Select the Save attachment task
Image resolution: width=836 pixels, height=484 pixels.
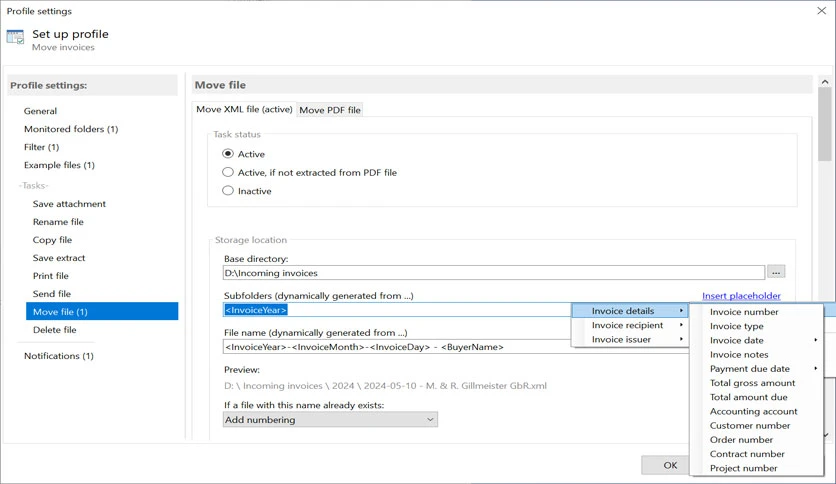(x=69, y=204)
